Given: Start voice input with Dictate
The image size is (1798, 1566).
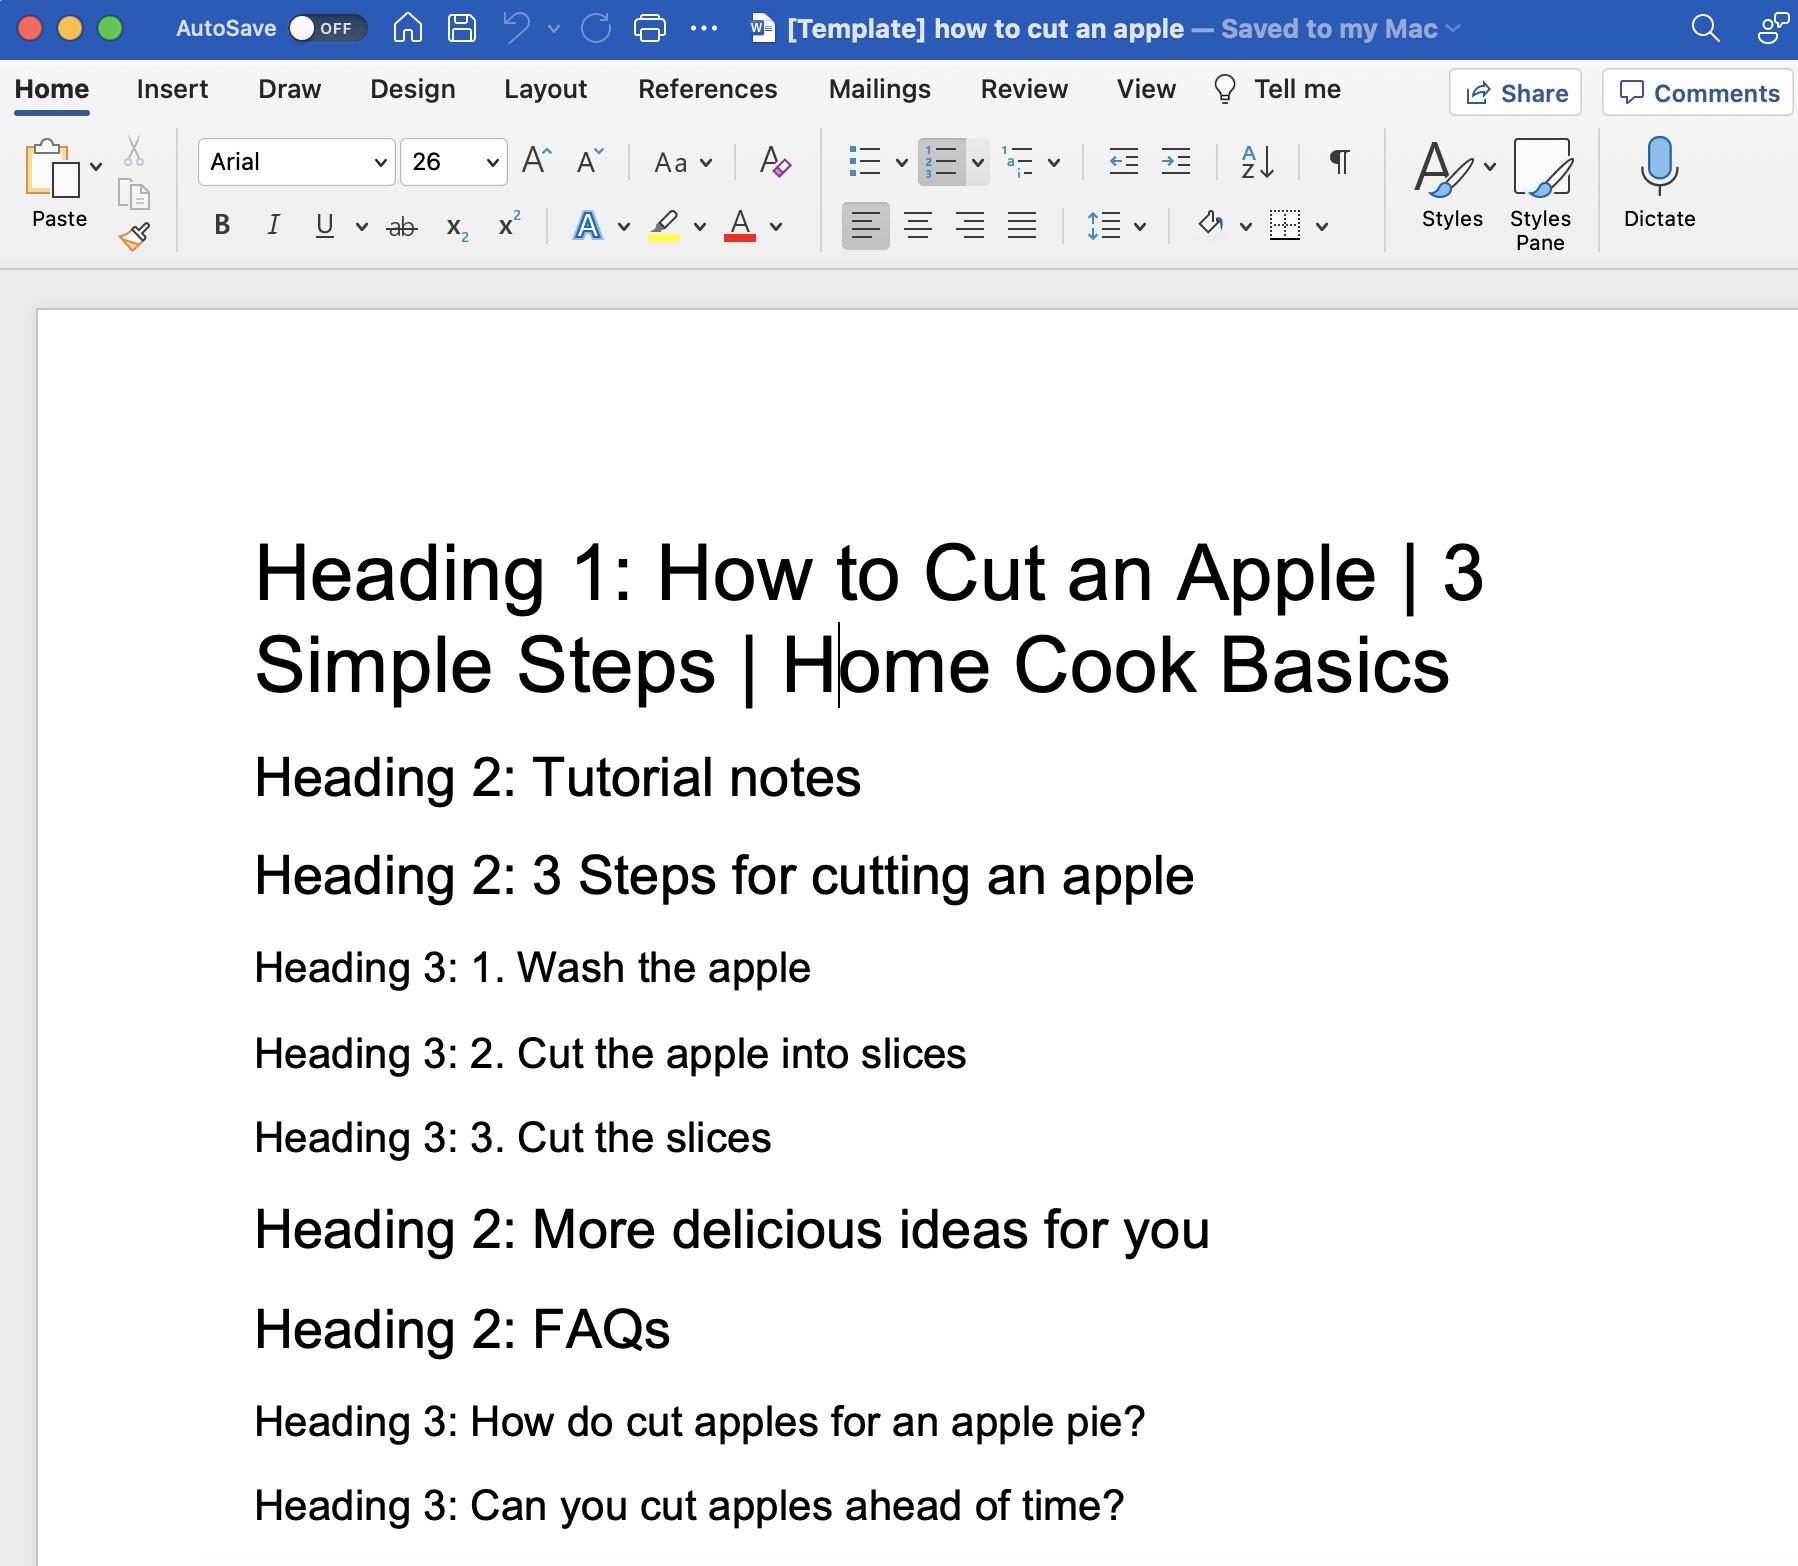Looking at the screenshot, I should point(1657,185).
